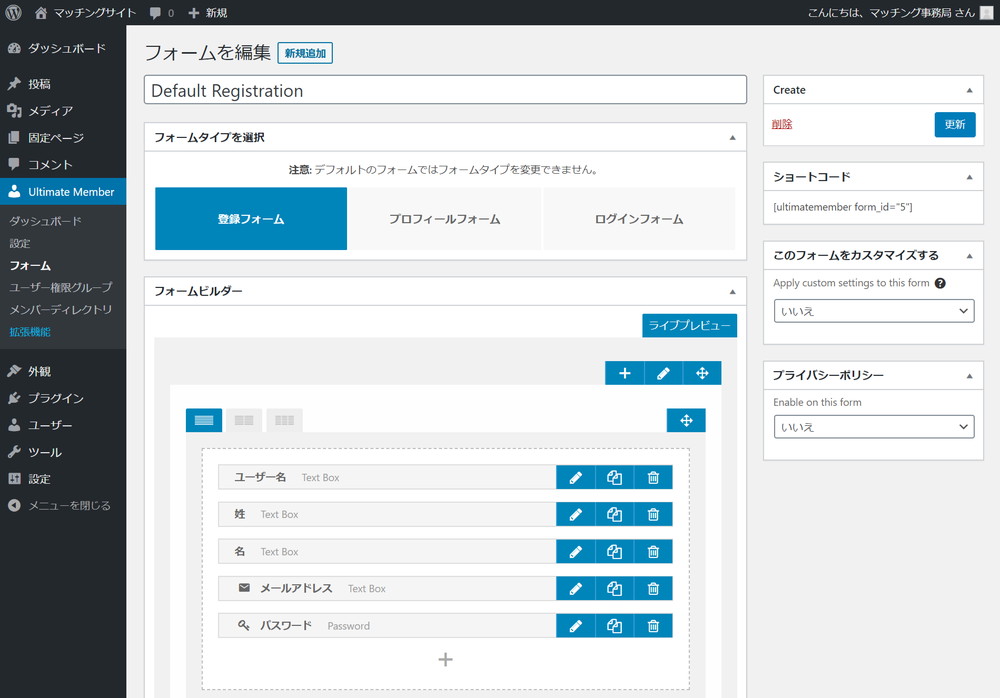This screenshot has height=698, width=1000.
Task: Delete the メールアドレス field
Action: click(653, 589)
